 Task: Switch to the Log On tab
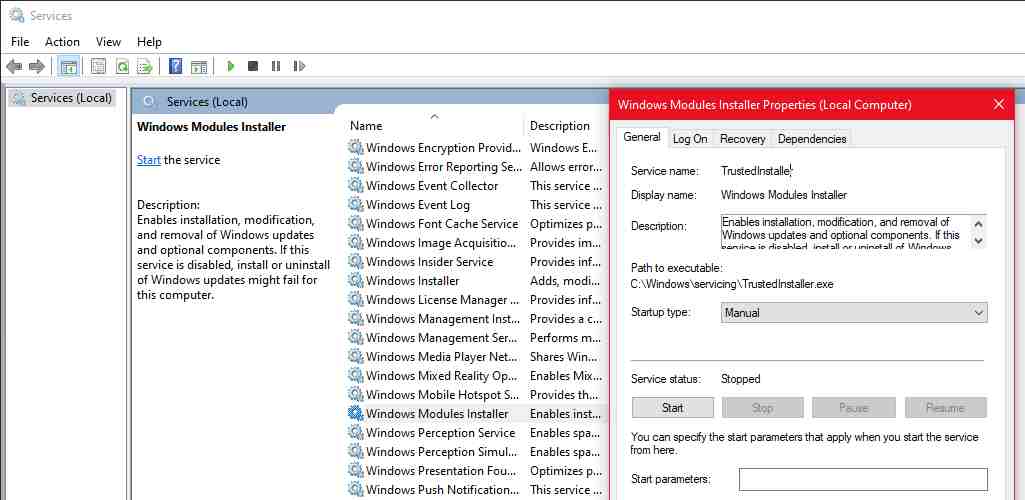click(x=690, y=139)
